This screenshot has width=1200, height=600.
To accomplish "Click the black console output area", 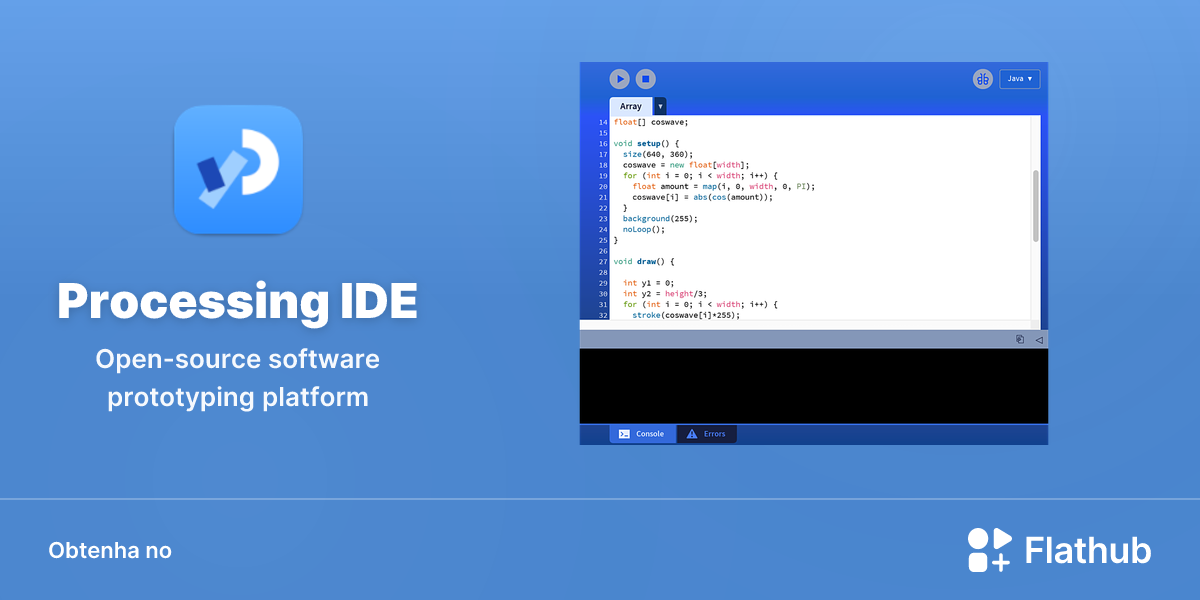I will [x=814, y=386].
